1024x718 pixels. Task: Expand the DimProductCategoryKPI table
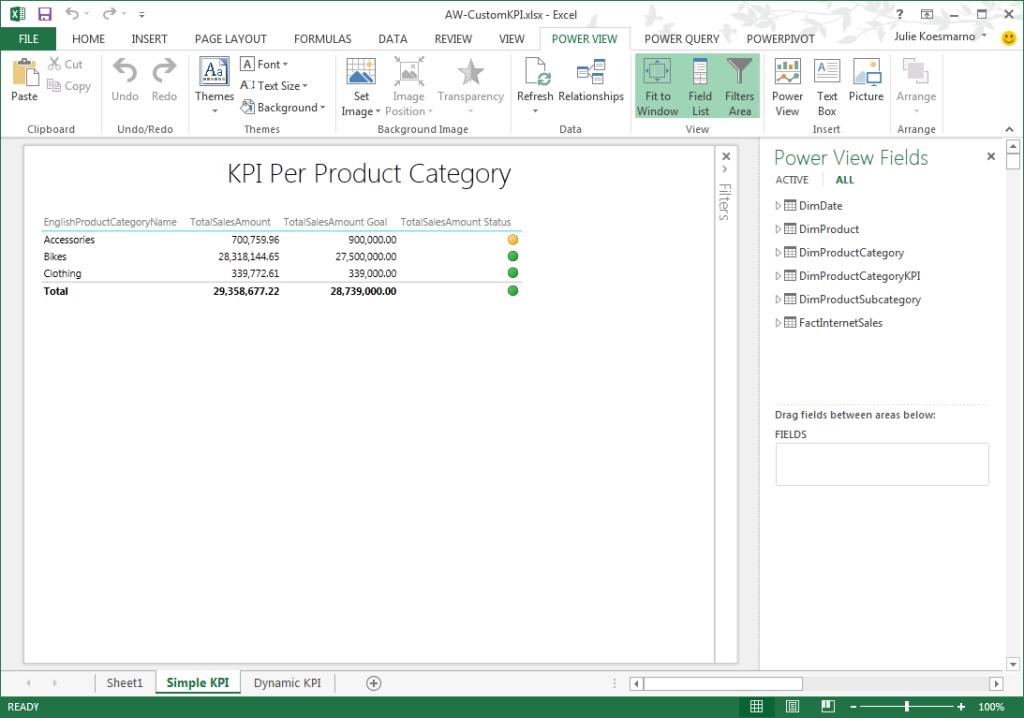[x=778, y=276]
